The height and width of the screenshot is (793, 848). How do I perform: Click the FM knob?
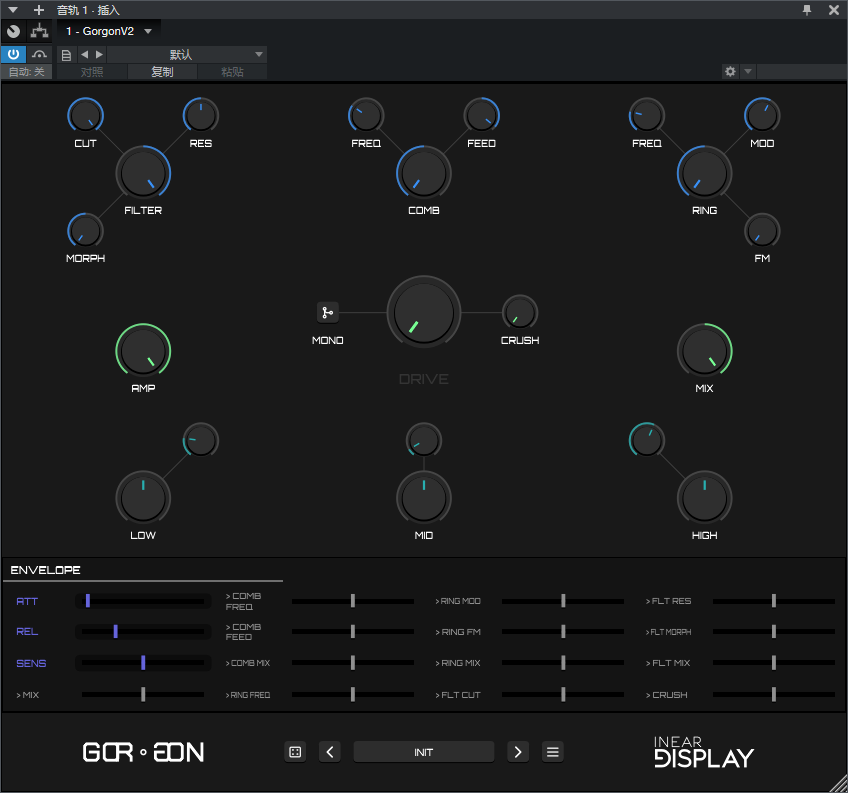coord(762,231)
